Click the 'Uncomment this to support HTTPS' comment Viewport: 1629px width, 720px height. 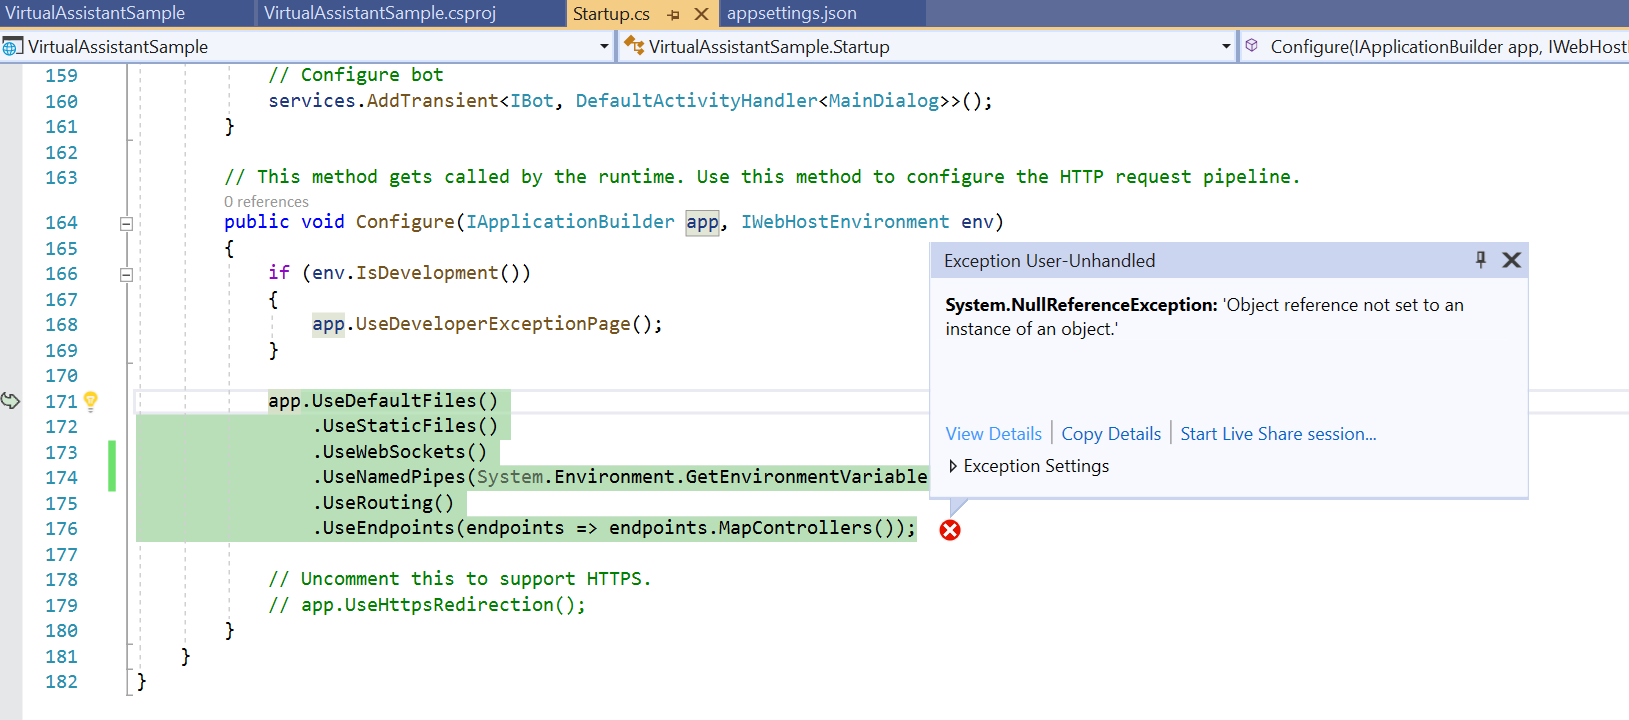tap(460, 579)
